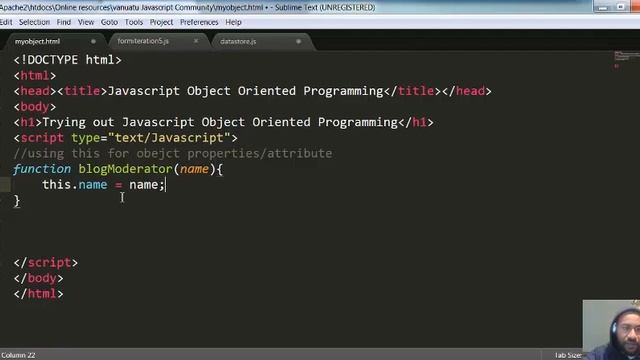Close the unsaved myobject.html tab dot
640x360 pixels.
(93, 41)
